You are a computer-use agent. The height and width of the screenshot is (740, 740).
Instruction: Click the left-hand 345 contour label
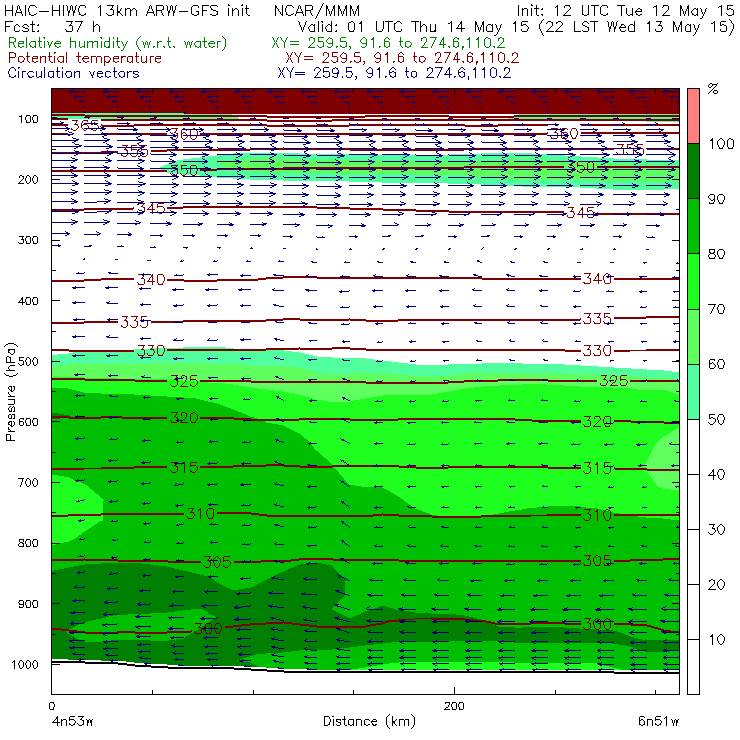click(151, 208)
